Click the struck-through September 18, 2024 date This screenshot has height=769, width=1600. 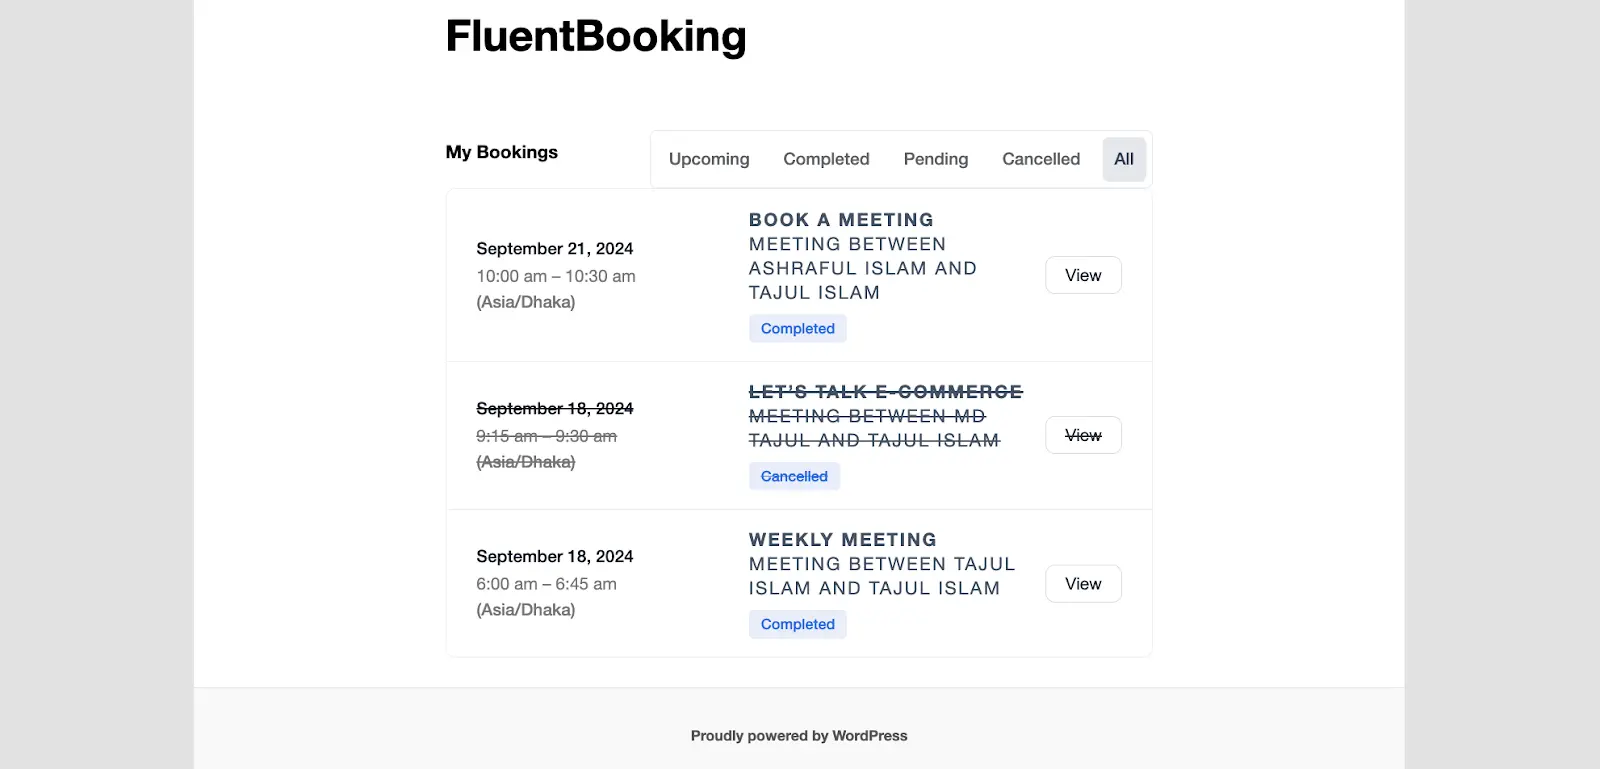(555, 408)
